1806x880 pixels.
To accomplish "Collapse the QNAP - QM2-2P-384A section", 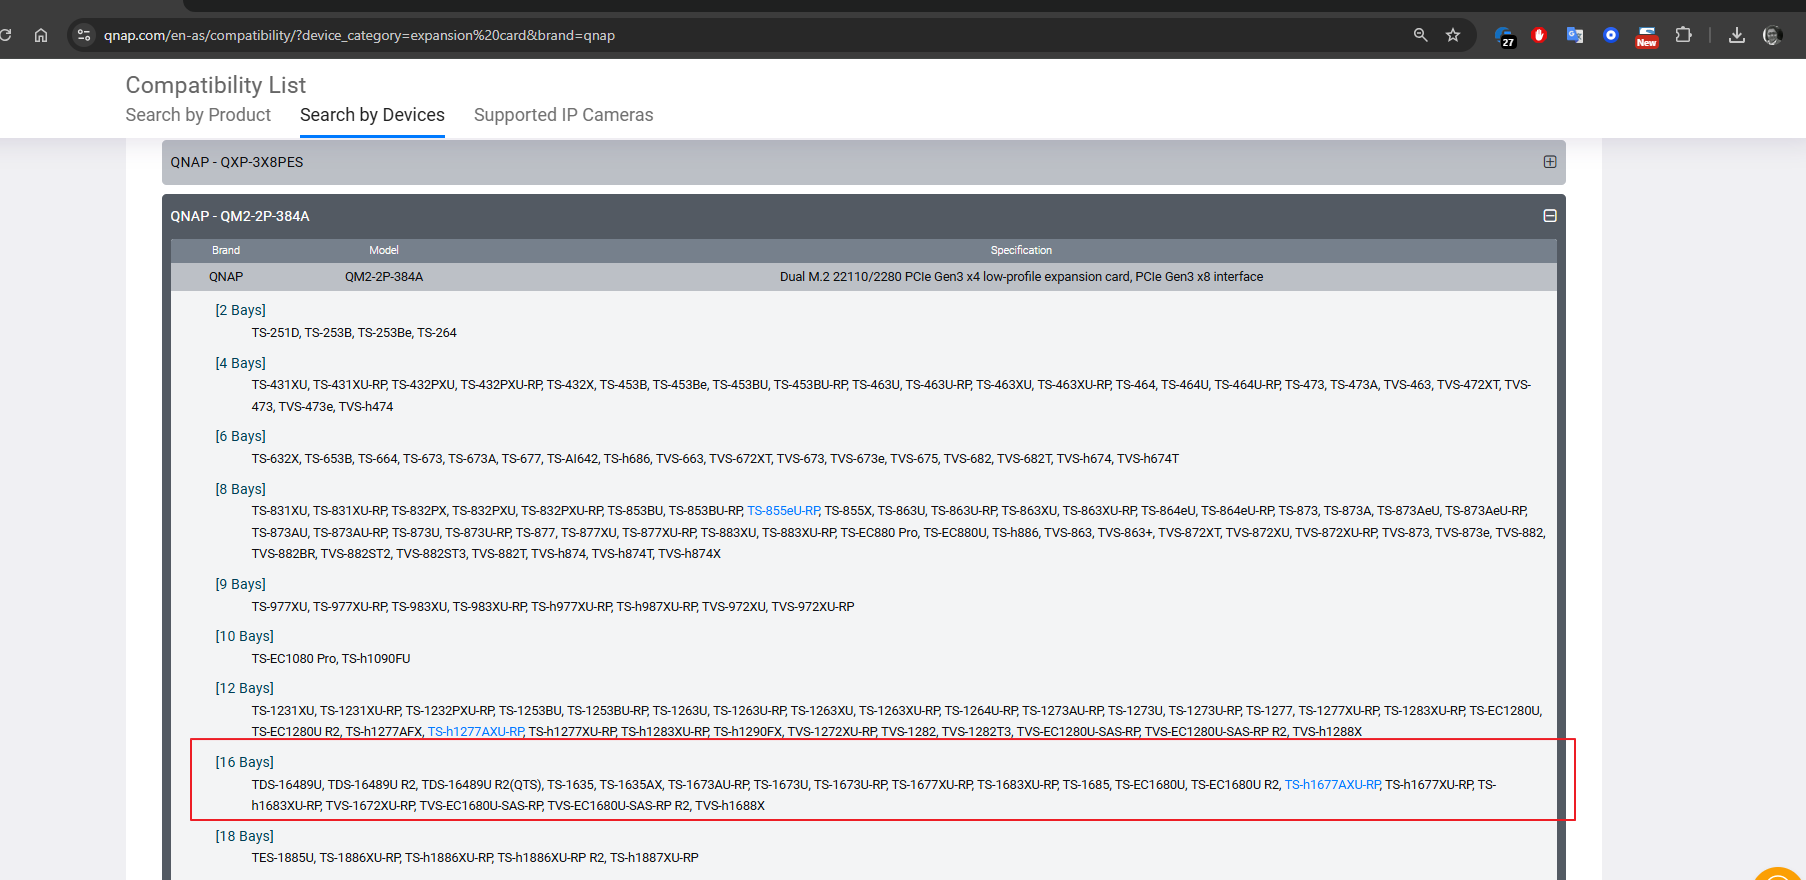I will 1550,216.
